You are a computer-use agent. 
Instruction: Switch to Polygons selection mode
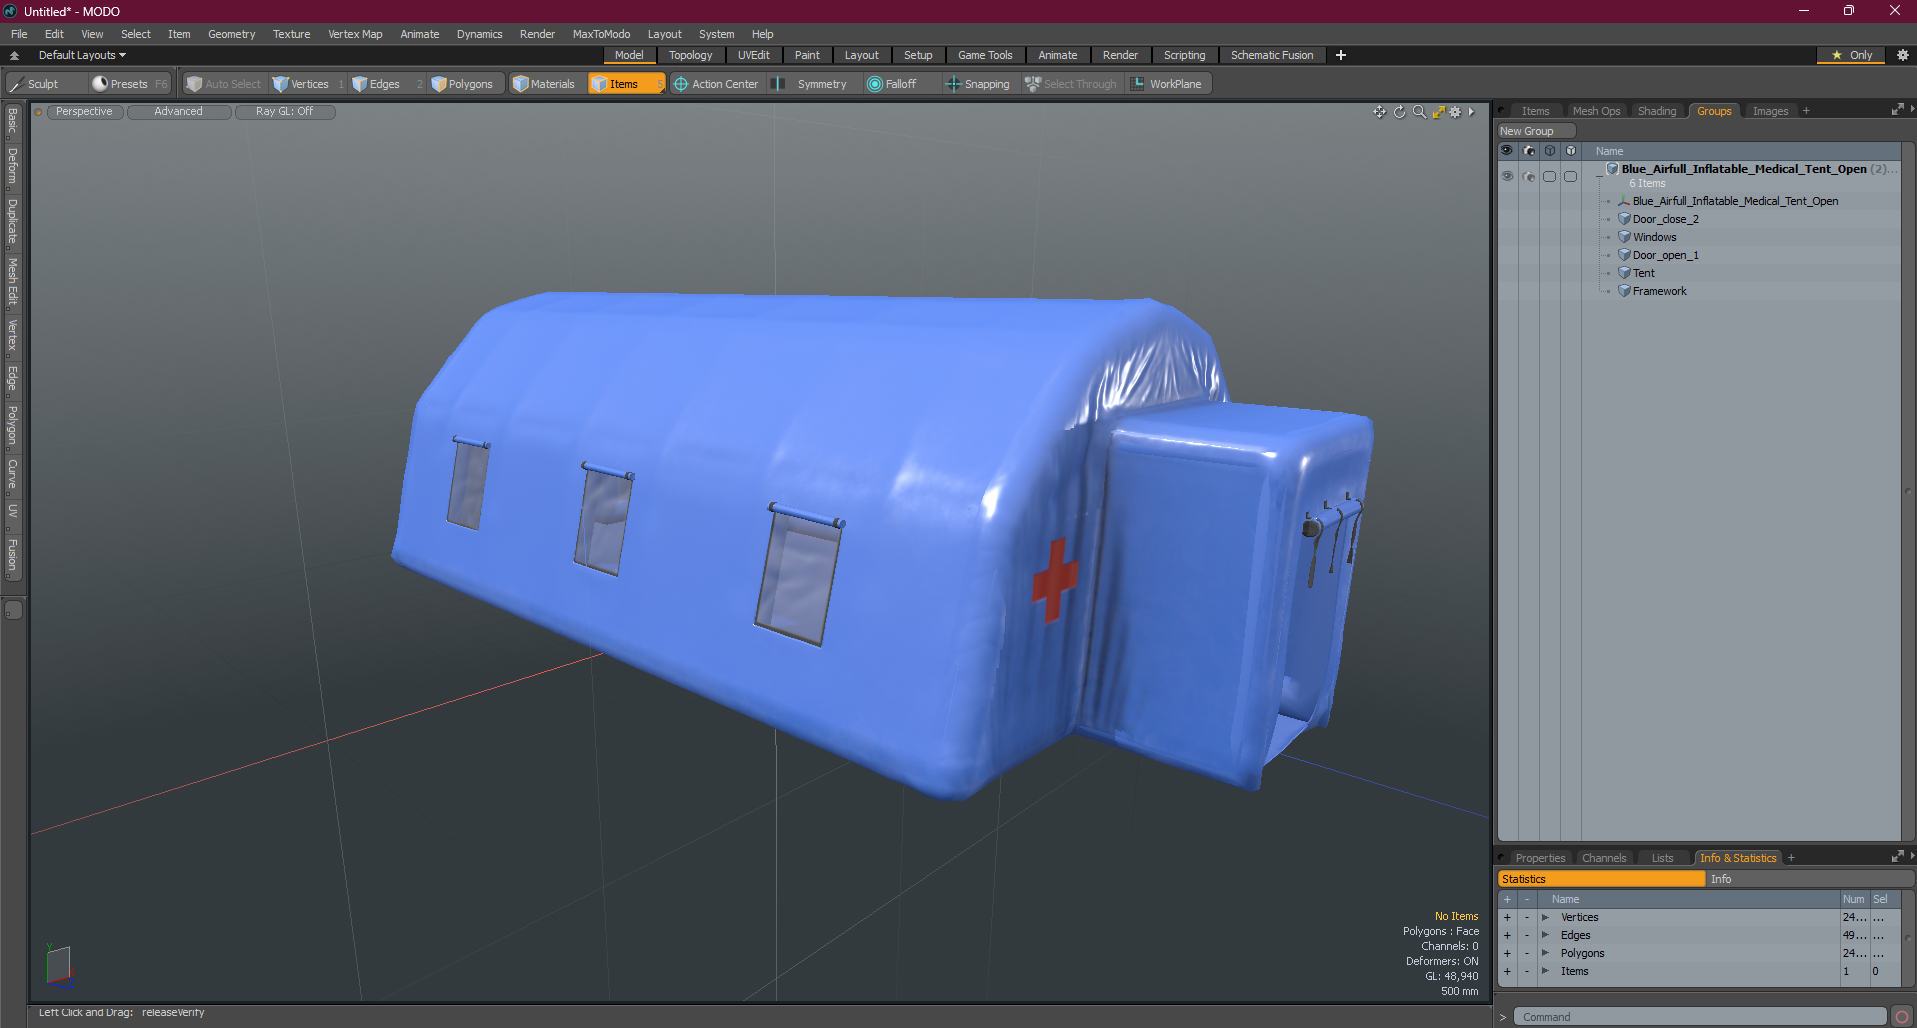click(x=465, y=84)
